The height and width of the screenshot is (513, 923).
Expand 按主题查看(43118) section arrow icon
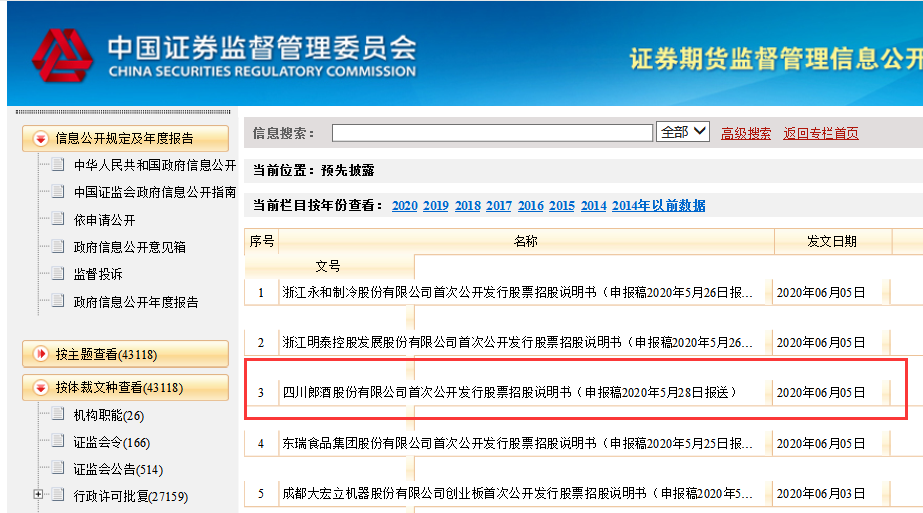click(x=41, y=354)
